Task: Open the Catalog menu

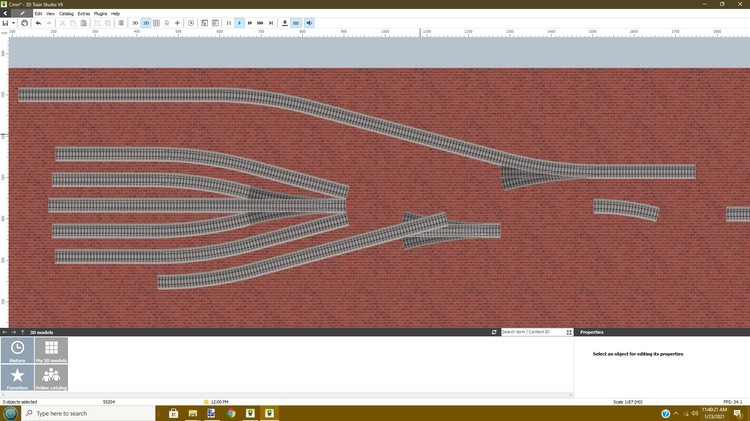Action: click(x=66, y=13)
